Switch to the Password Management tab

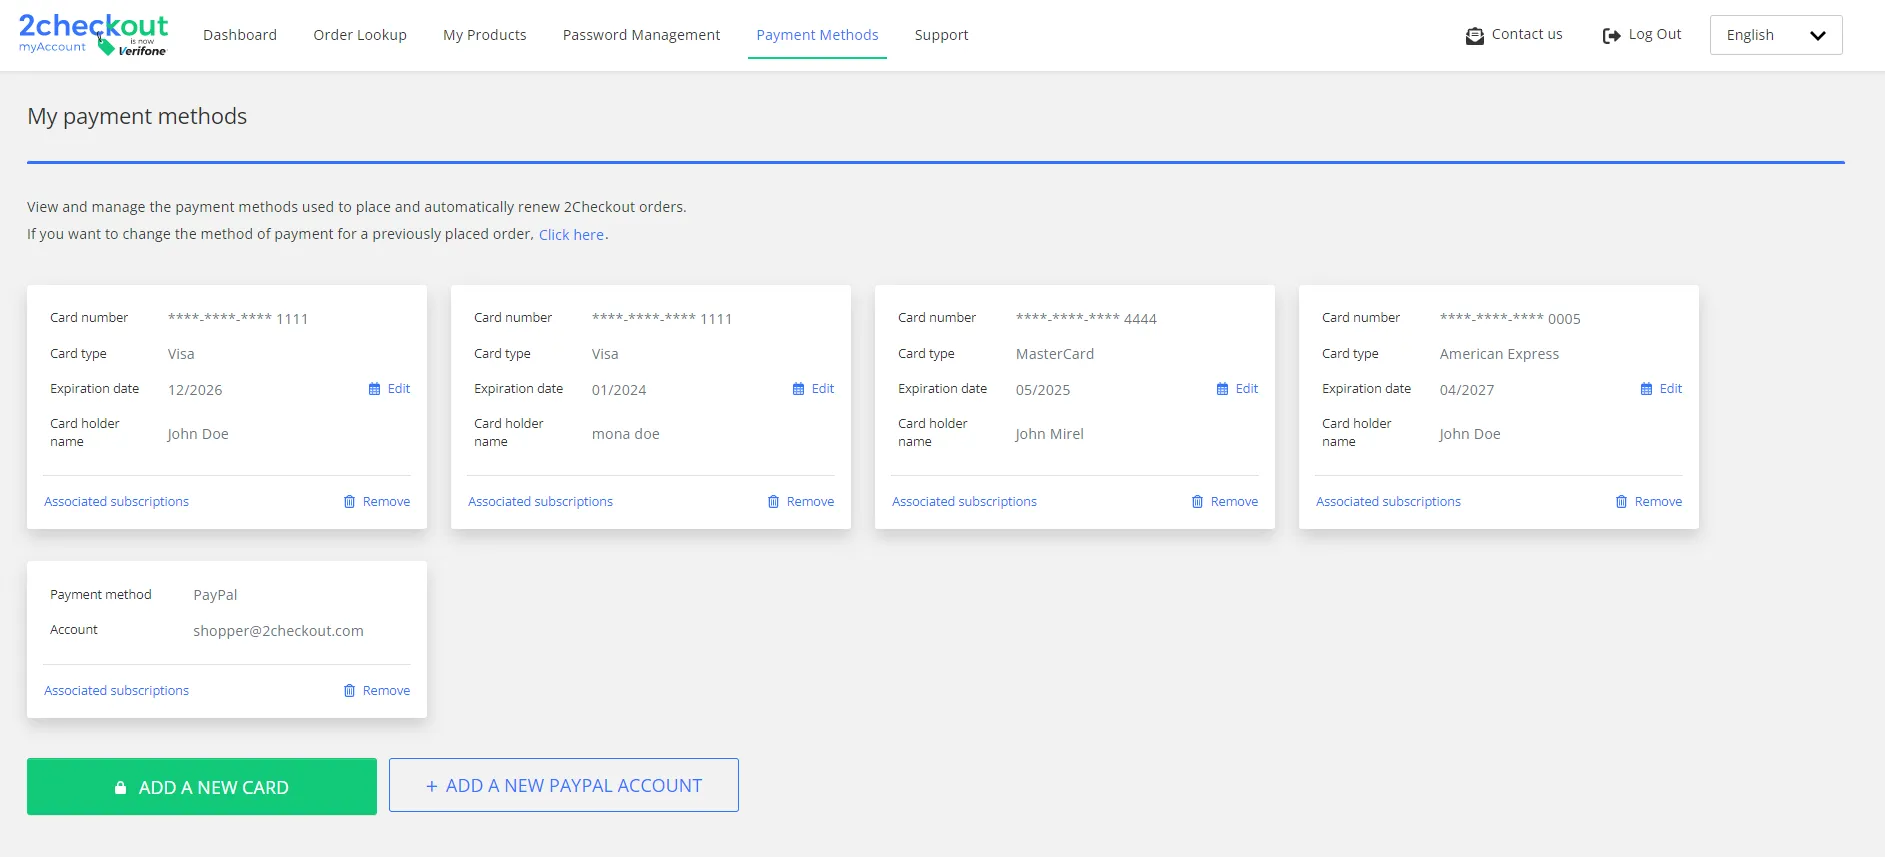tap(641, 35)
